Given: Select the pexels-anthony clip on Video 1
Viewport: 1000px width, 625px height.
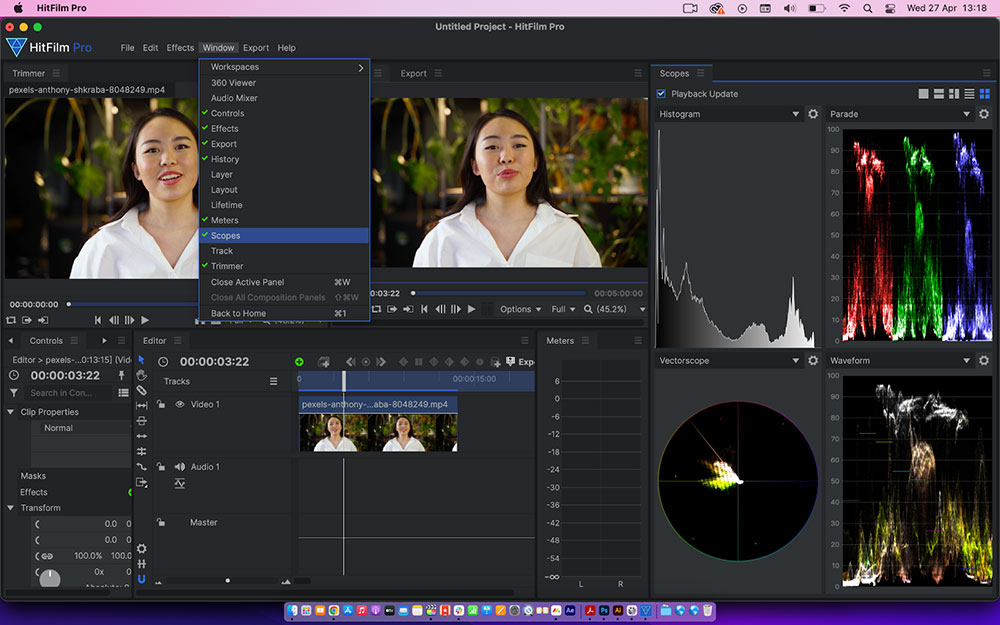Looking at the screenshot, I should click(x=378, y=424).
